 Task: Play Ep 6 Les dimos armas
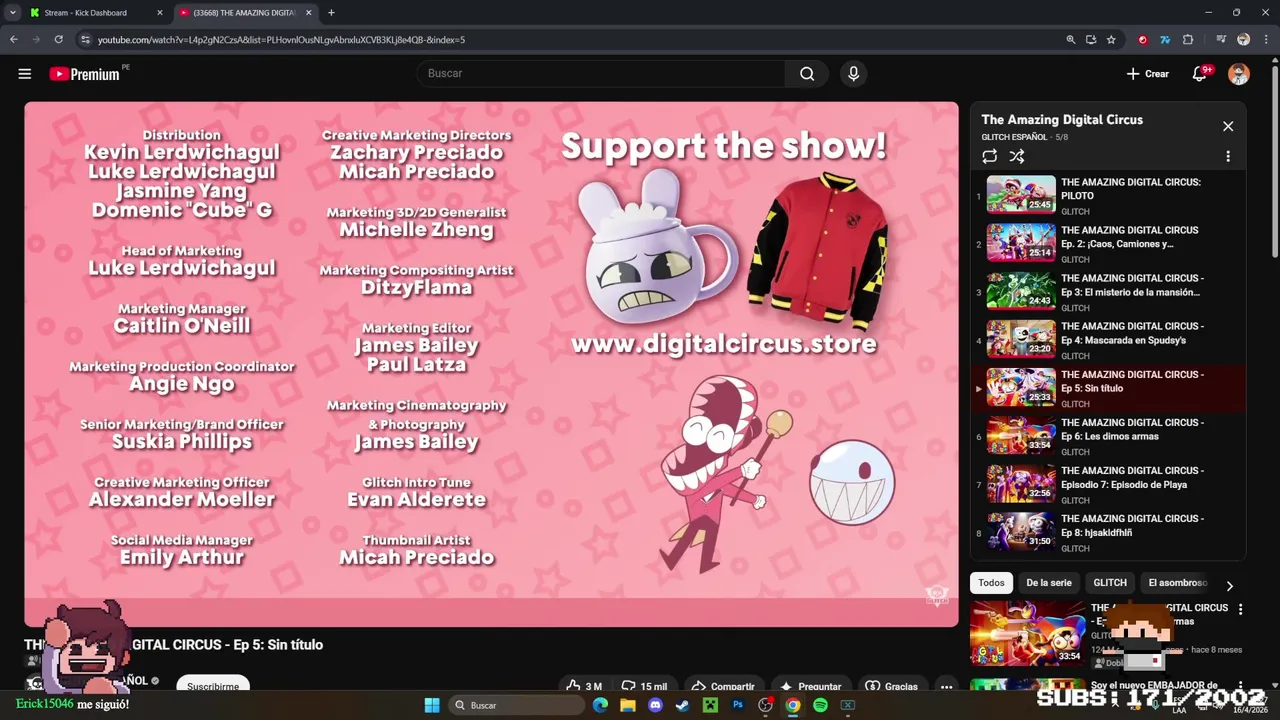coord(1107,435)
